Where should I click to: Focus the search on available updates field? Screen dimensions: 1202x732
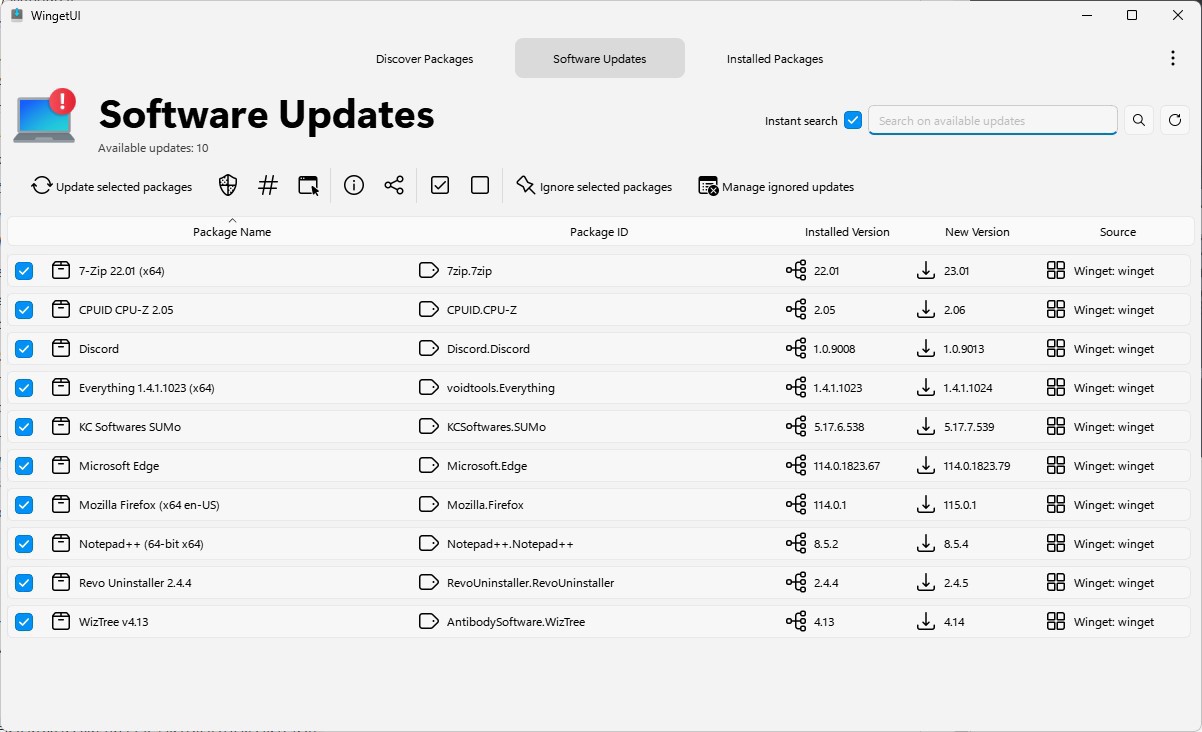click(x=992, y=121)
